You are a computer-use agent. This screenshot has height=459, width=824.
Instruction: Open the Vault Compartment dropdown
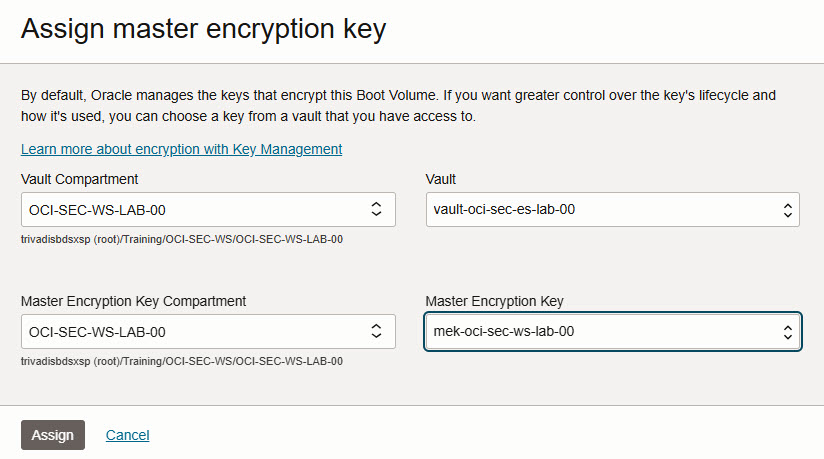(208, 210)
